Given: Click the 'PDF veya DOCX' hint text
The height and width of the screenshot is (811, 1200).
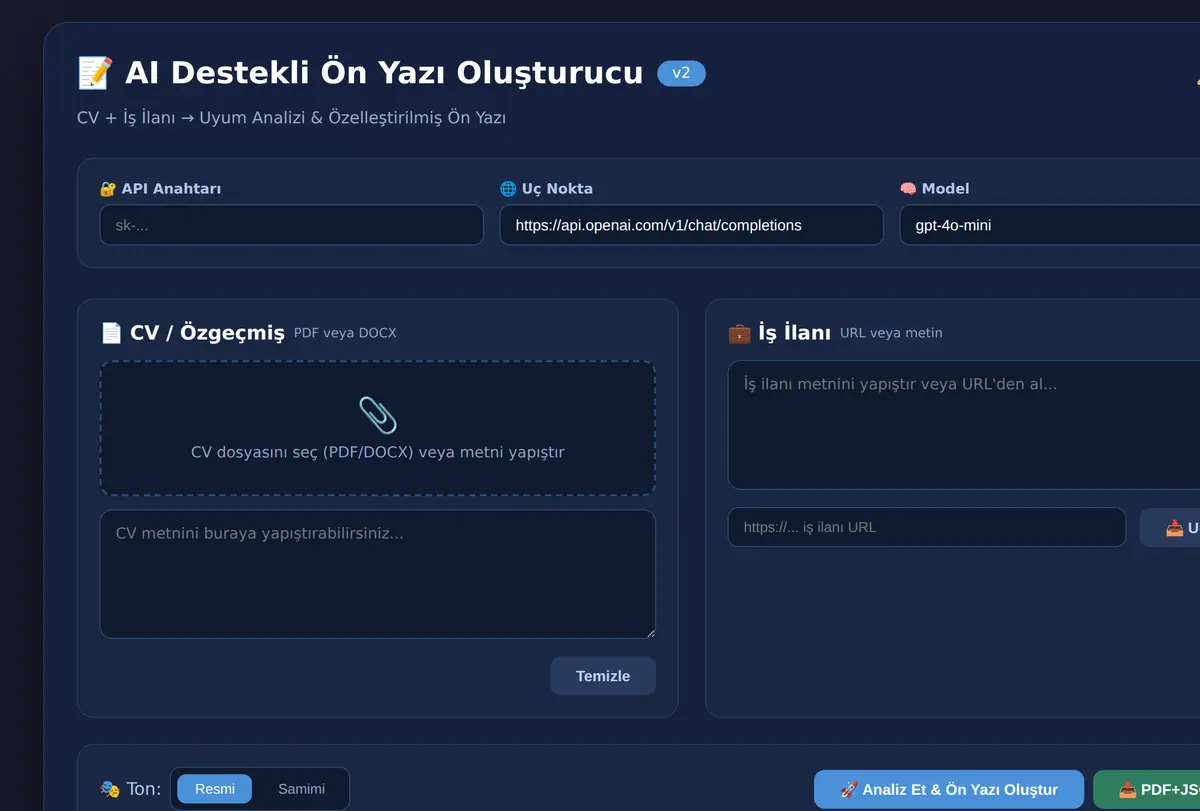Looking at the screenshot, I should (x=345, y=333).
